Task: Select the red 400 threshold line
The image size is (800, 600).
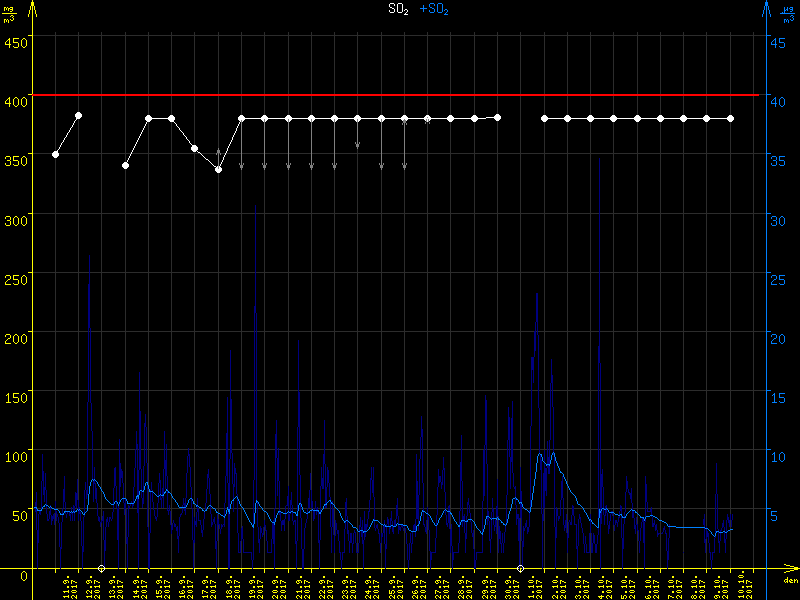Action: 400,95
